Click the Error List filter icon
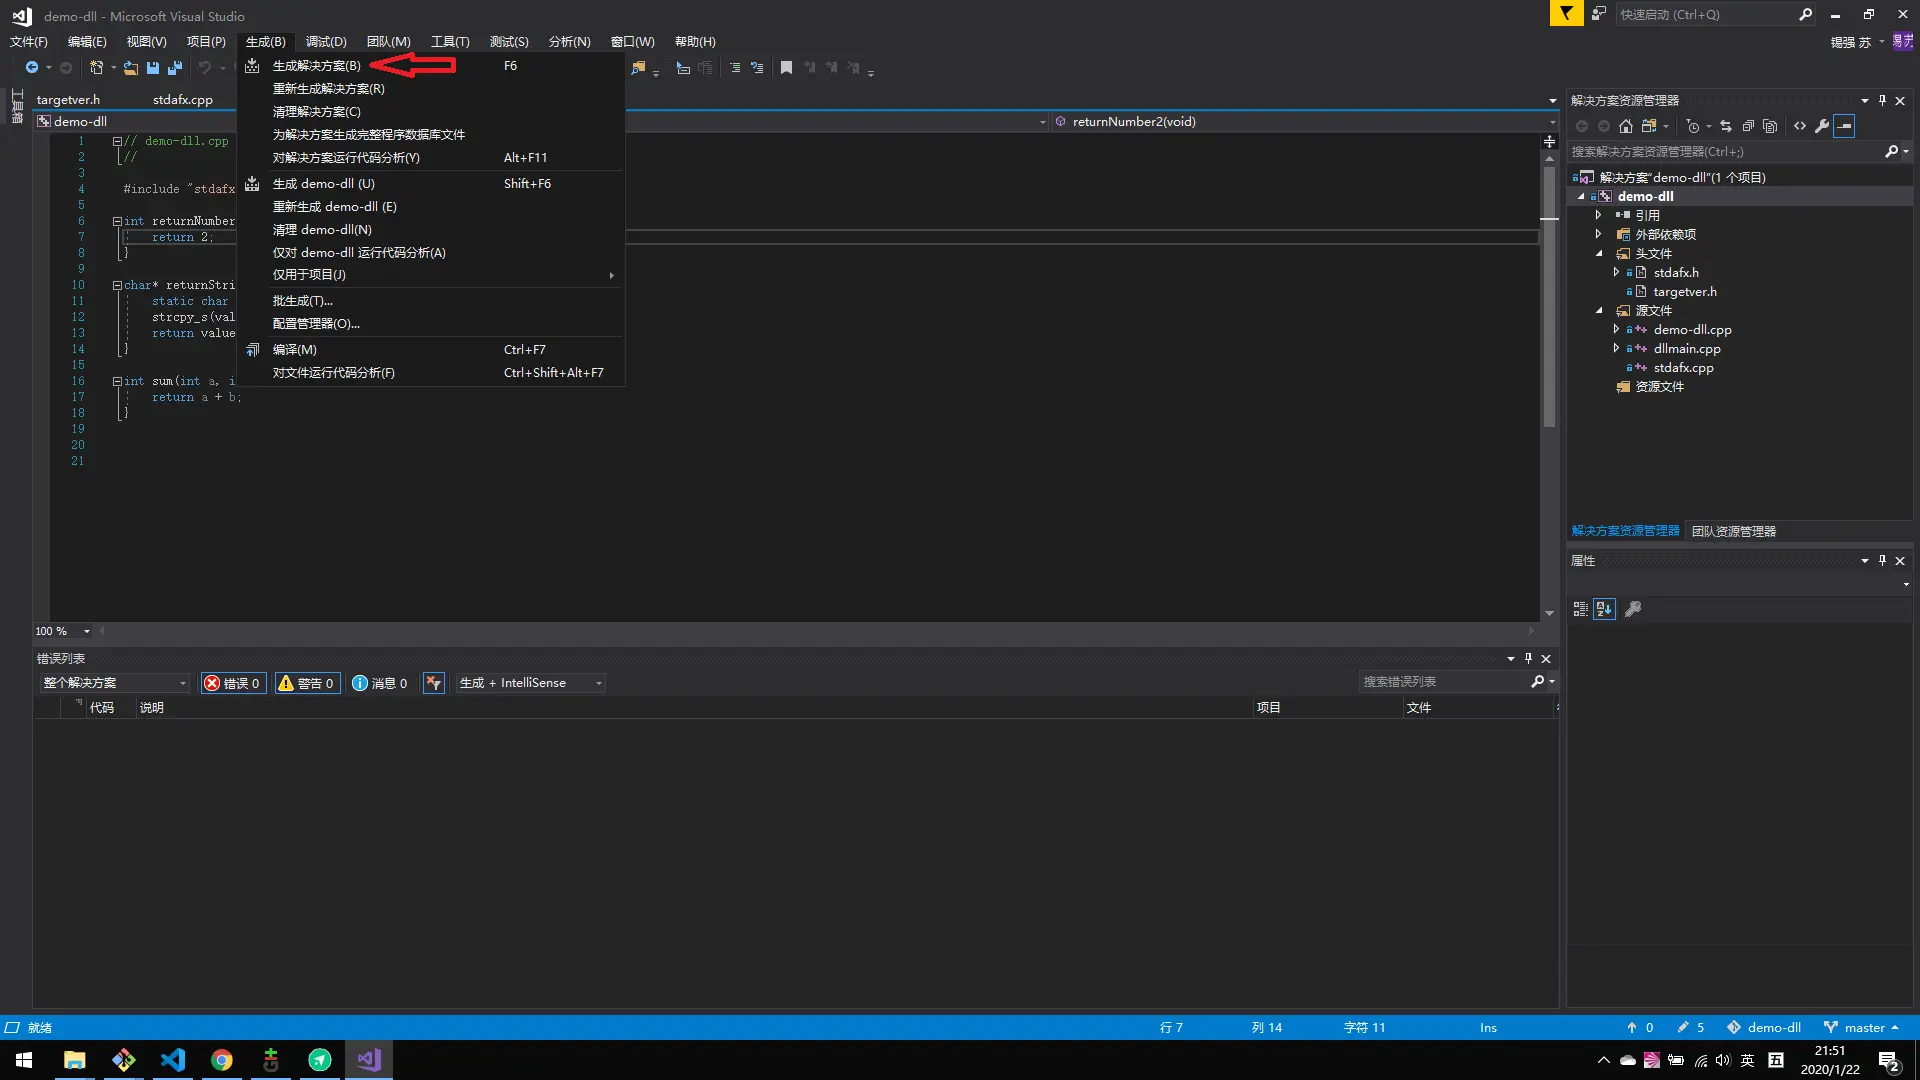The width and height of the screenshot is (1920, 1080). (x=435, y=682)
